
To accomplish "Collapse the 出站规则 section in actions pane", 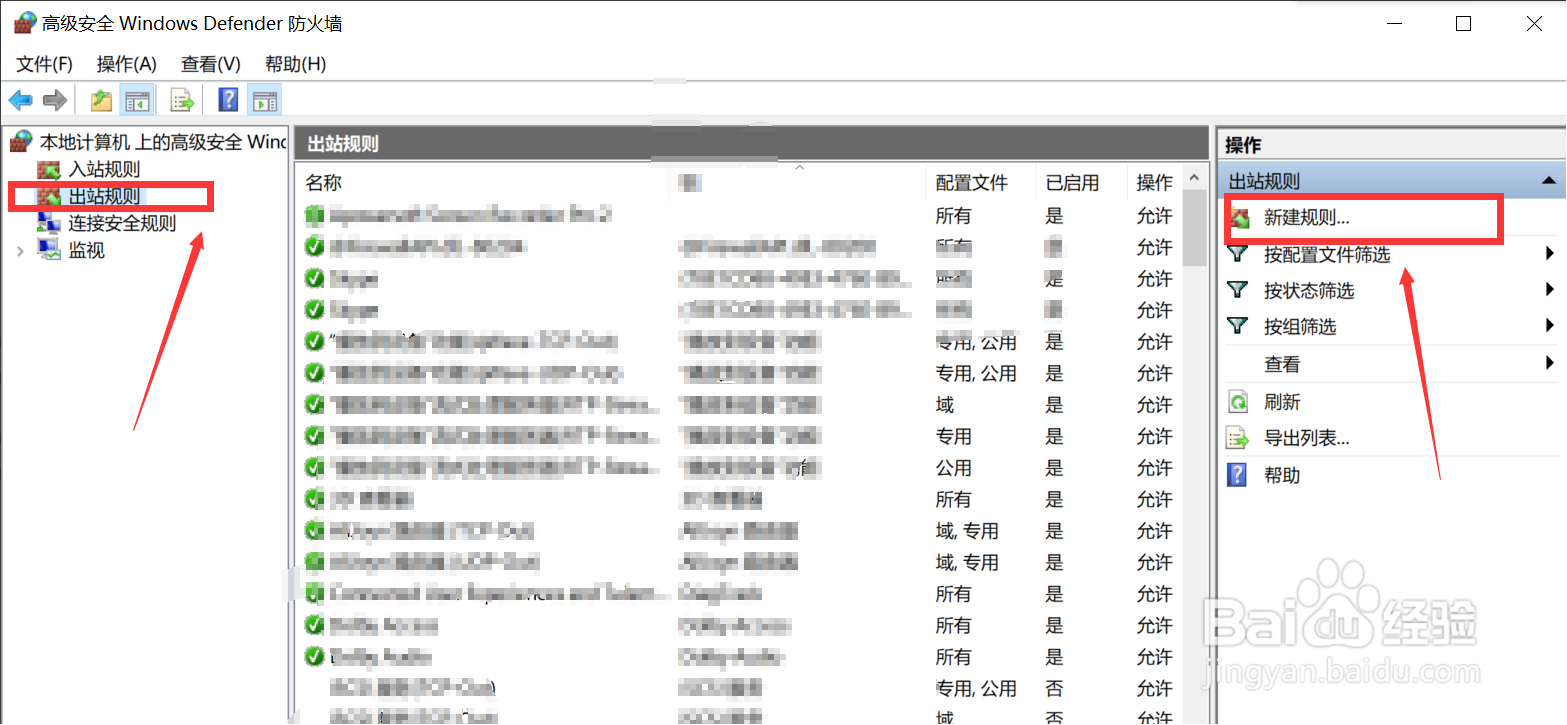I will pos(1549,181).
